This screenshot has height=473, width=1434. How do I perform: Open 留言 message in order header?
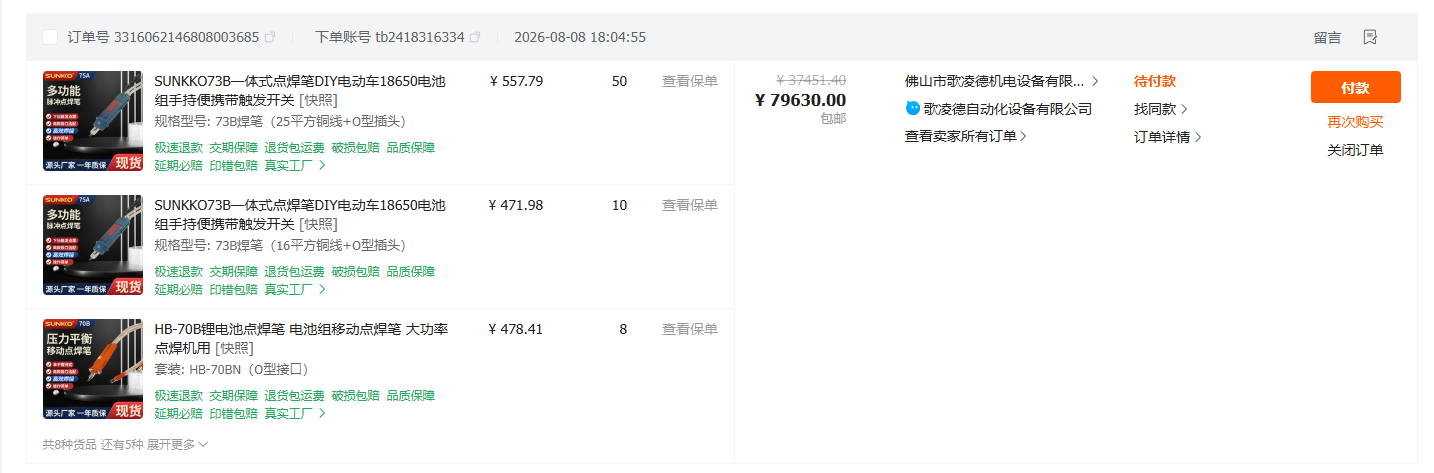pos(1327,37)
